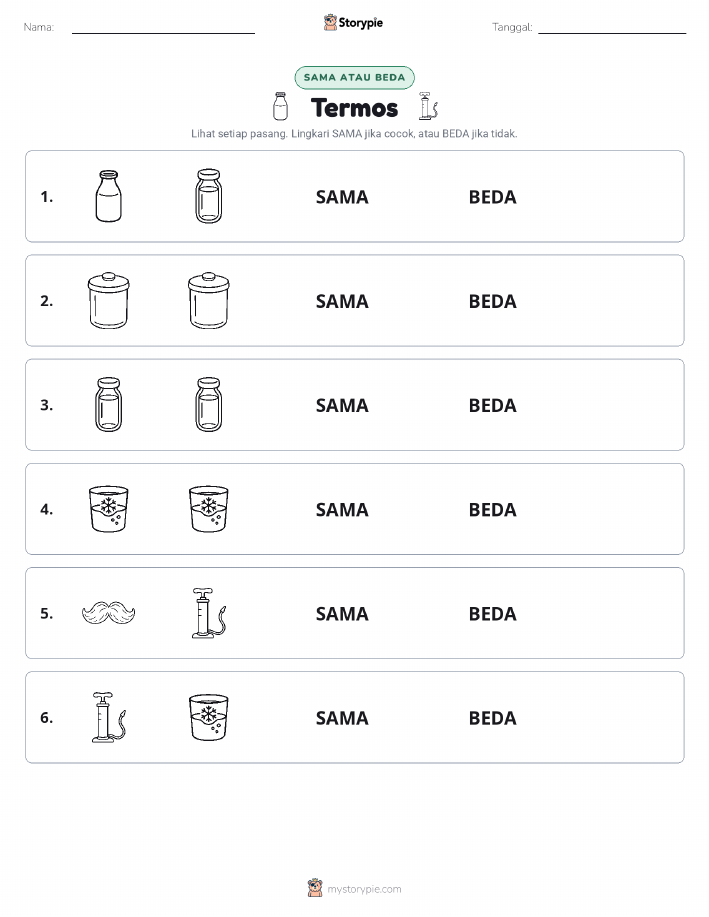The image size is (709, 917).
Task: Click the SAMA ATAU BEDA badge
Action: click(x=354, y=77)
